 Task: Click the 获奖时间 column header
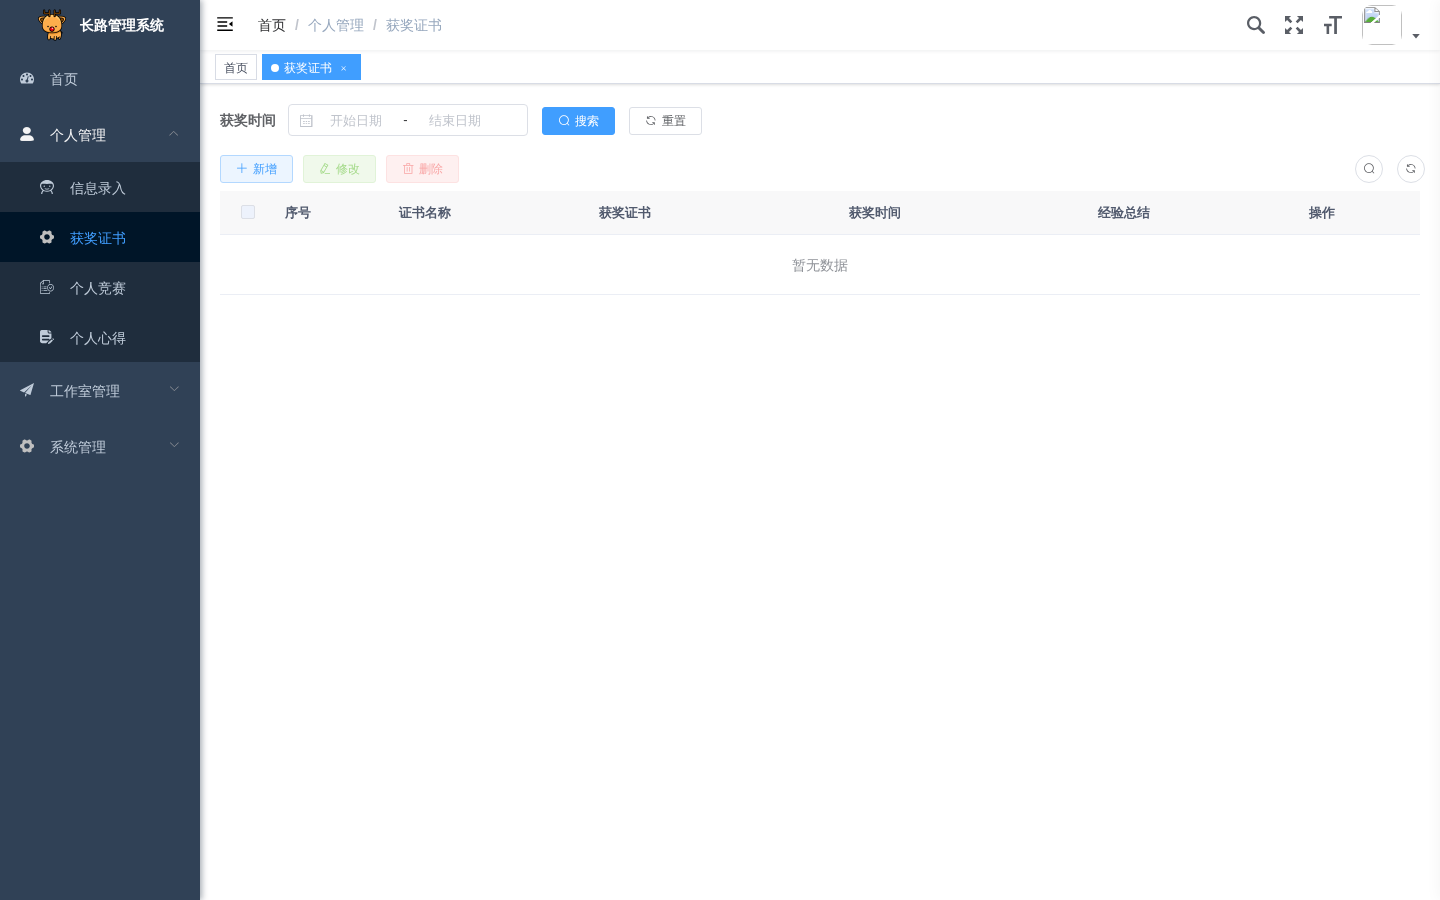(x=875, y=213)
